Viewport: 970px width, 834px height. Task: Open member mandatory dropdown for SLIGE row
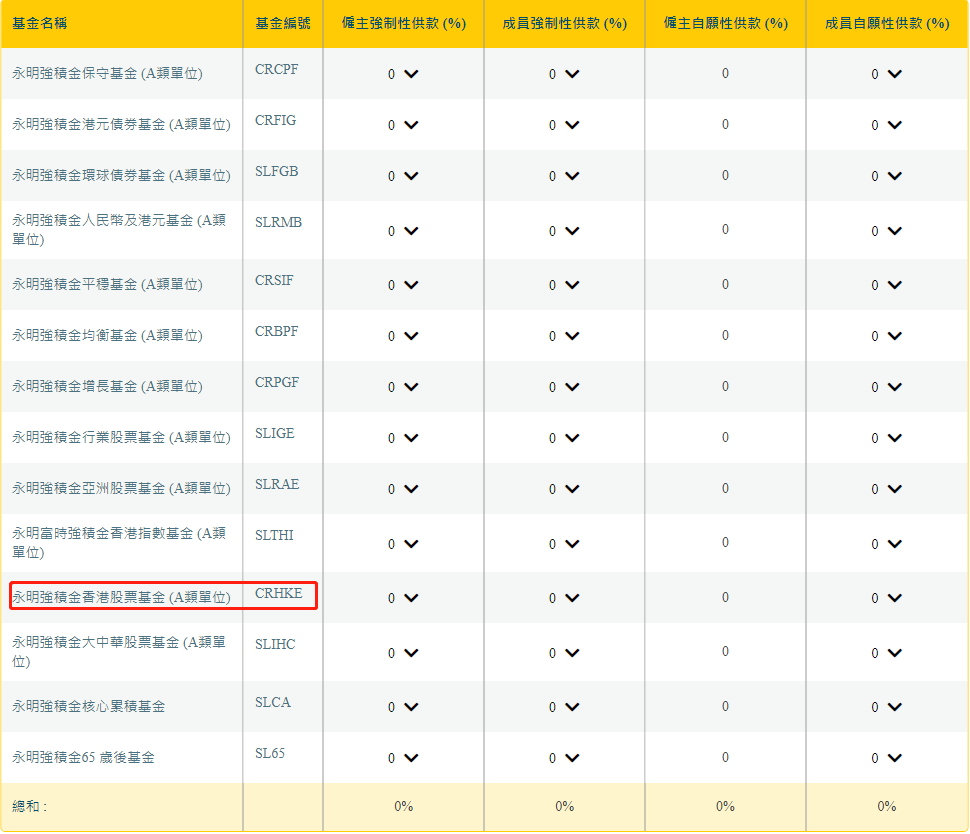click(564, 438)
